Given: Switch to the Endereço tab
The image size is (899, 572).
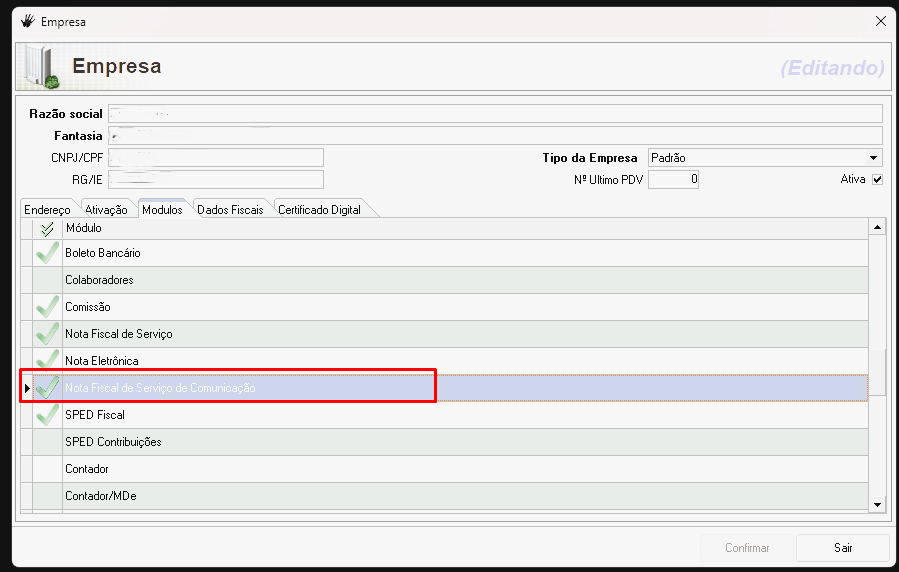Looking at the screenshot, I should pos(47,210).
